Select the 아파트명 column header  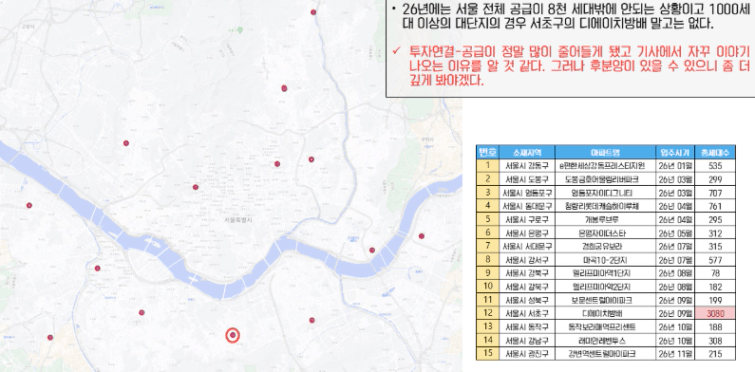(x=605, y=152)
